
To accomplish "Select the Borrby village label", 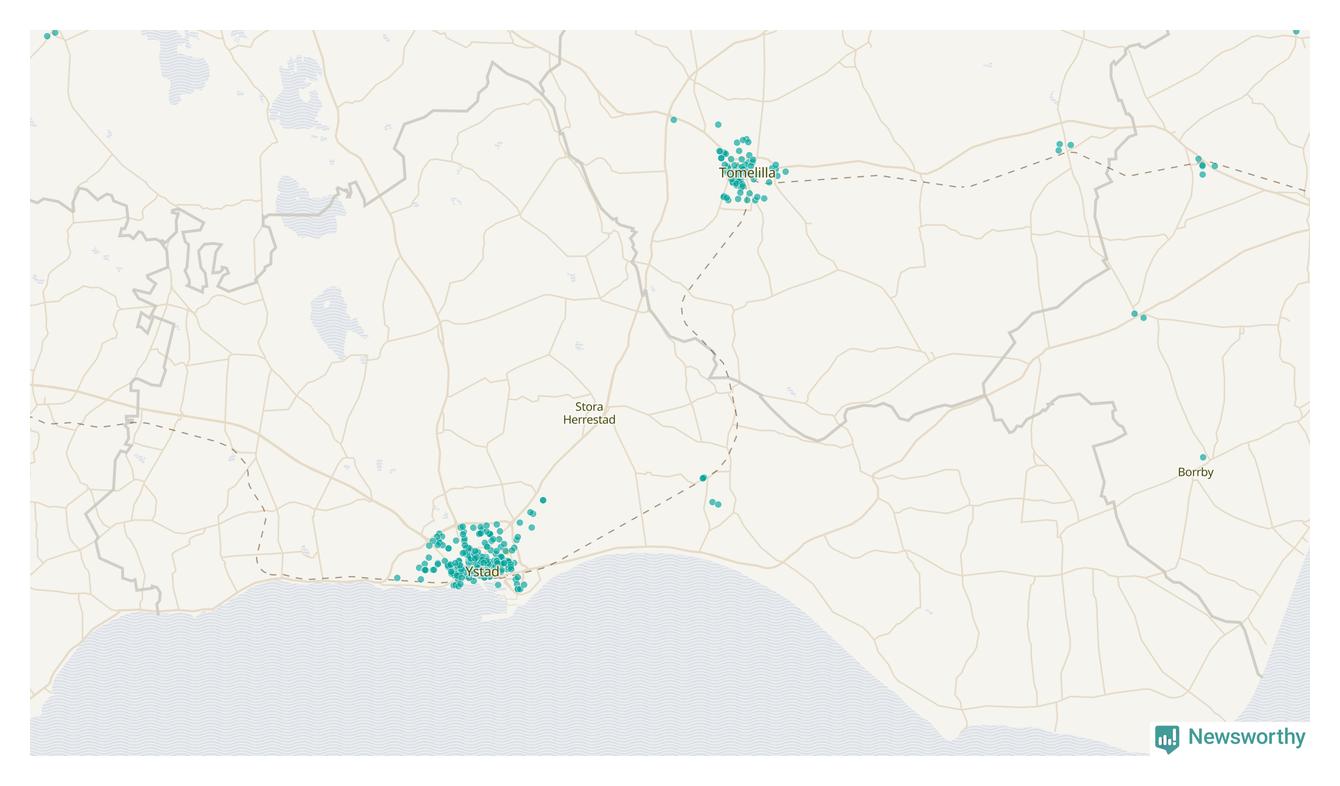I will tap(1195, 472).
